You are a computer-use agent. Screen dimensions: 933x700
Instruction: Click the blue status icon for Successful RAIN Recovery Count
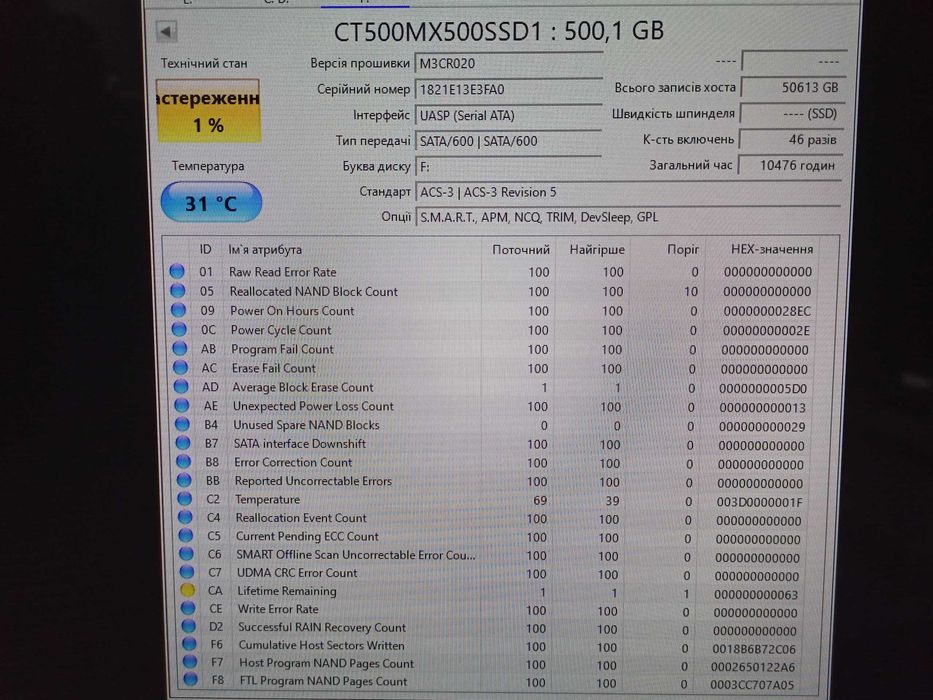(189, 626)
